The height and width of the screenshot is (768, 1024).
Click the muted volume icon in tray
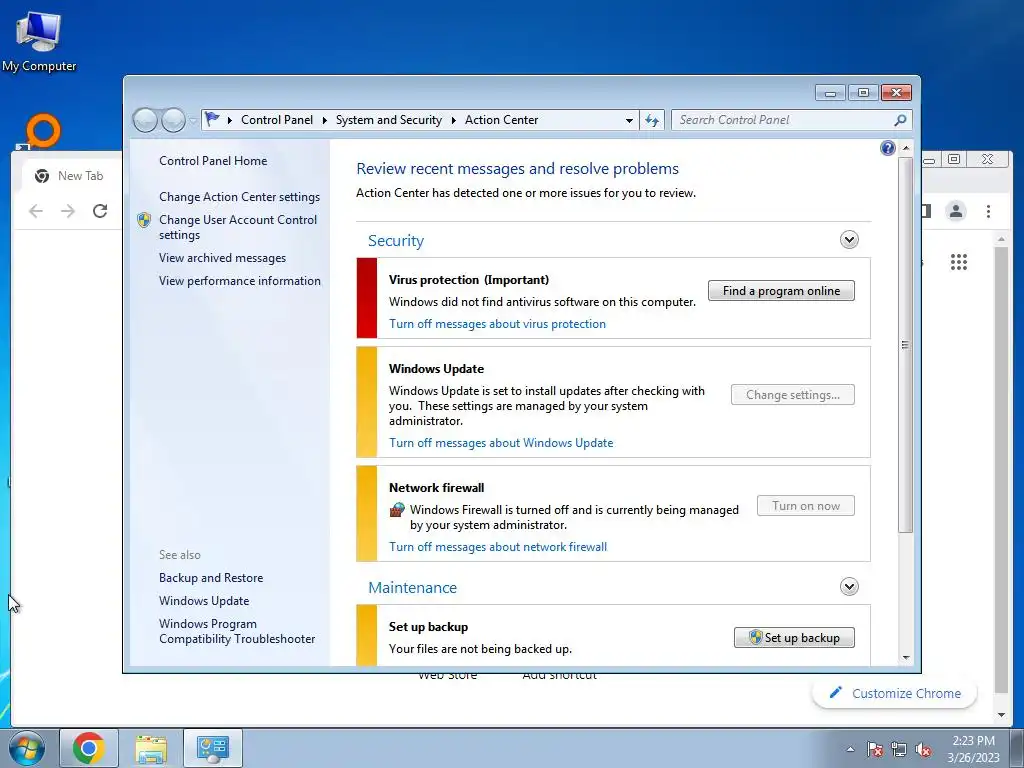point(923,749)
